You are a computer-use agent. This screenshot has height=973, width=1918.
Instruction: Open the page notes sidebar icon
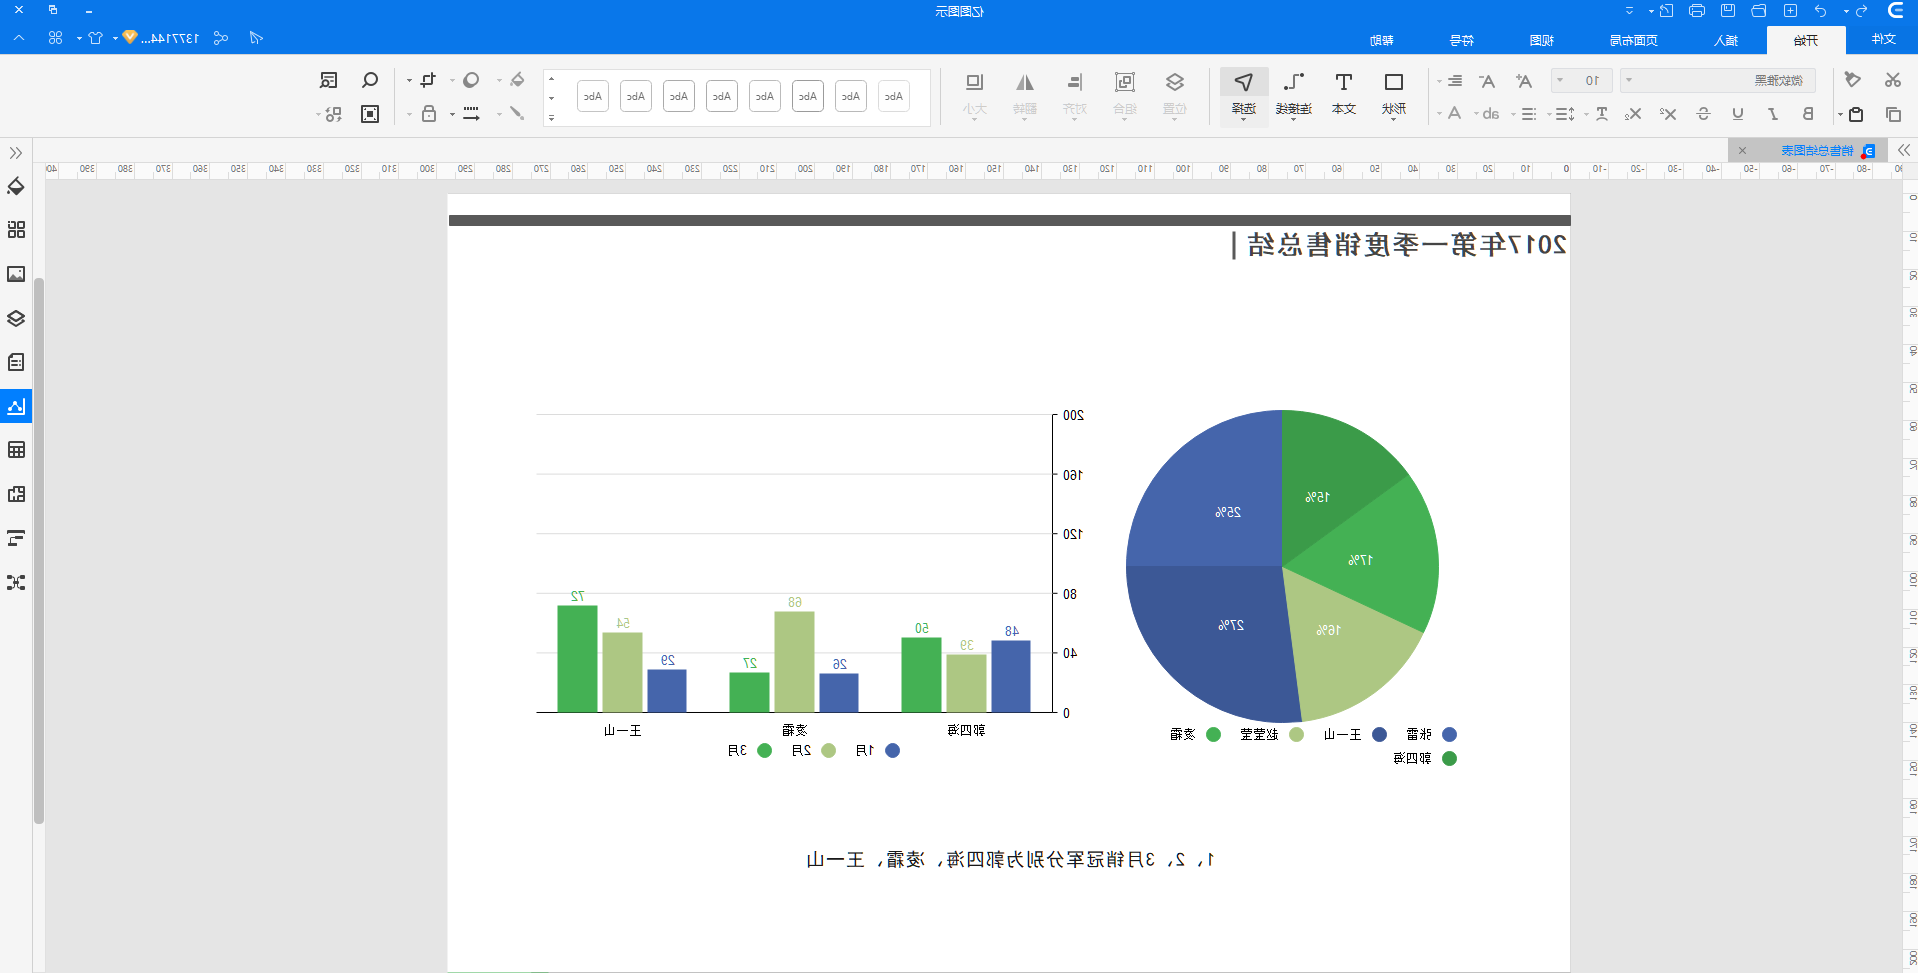pos(16,362)
